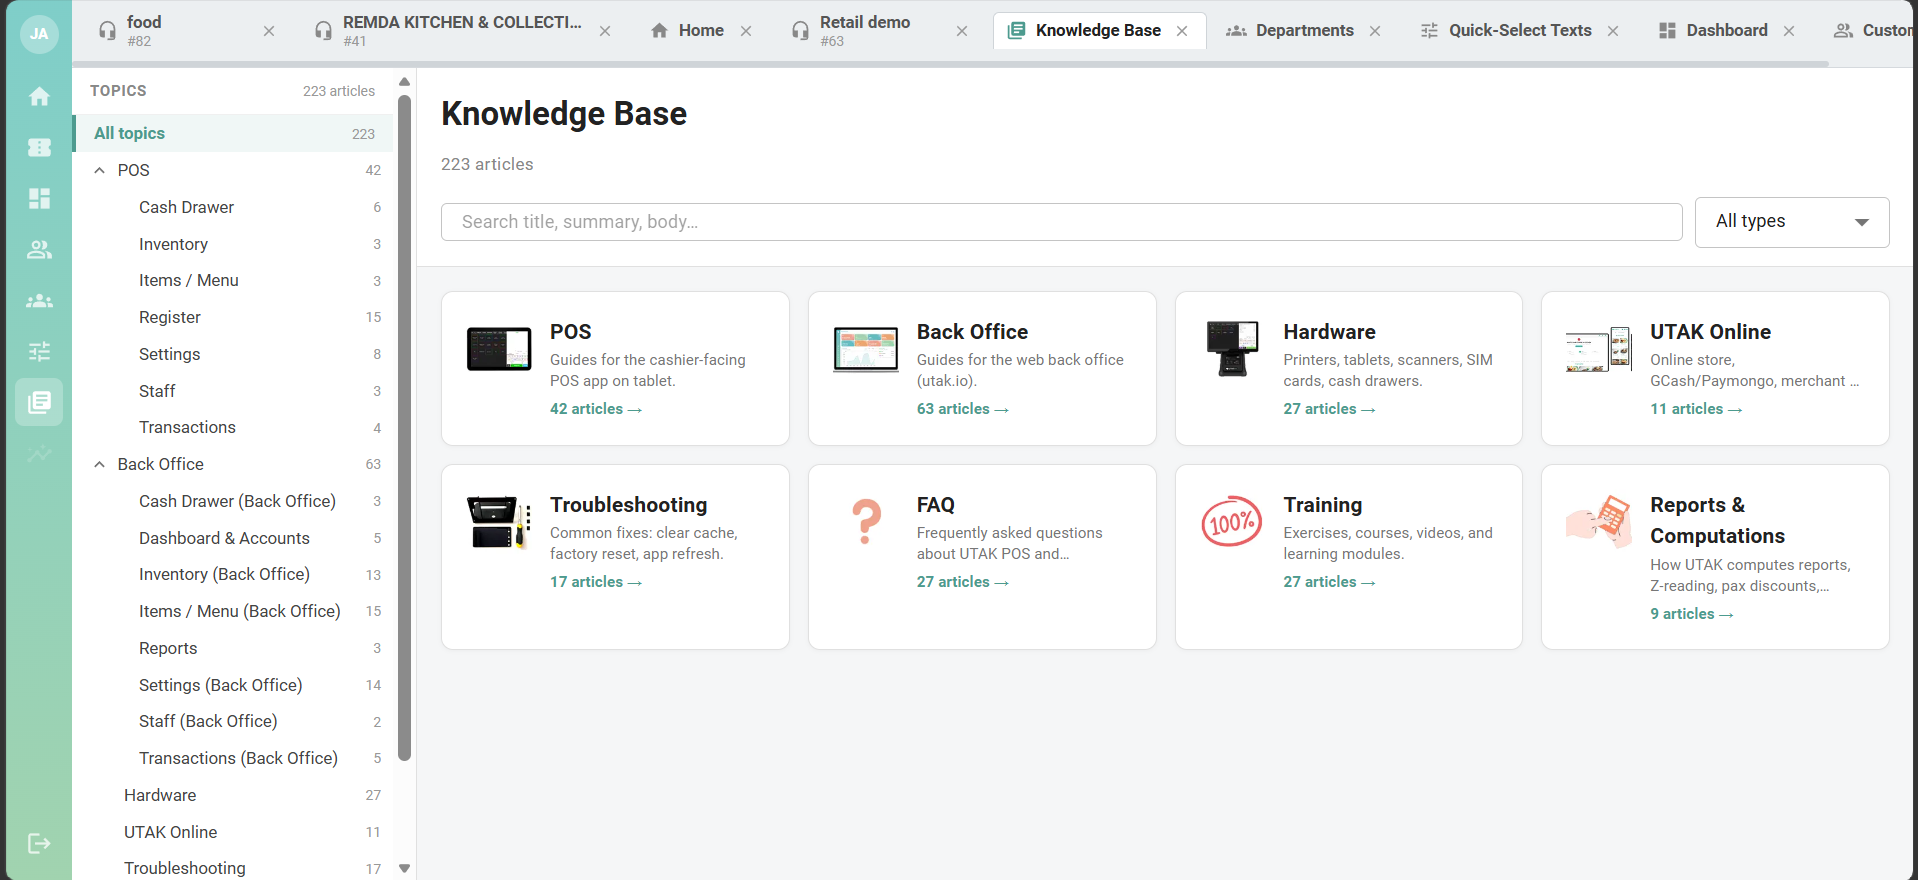Close the Retail demo tab
The height and width of the screenshot is (880, 1918).
962,31
